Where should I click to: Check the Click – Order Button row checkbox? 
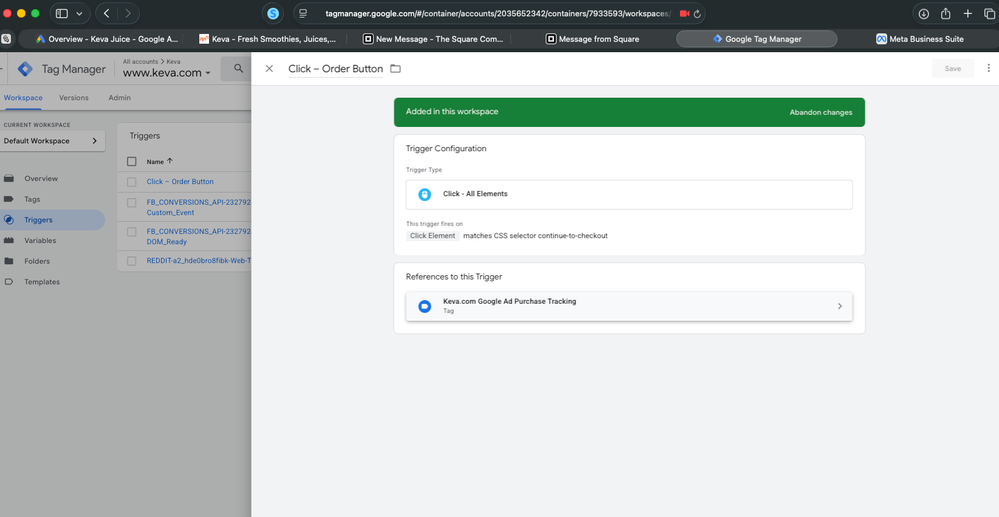click(132, 182)
